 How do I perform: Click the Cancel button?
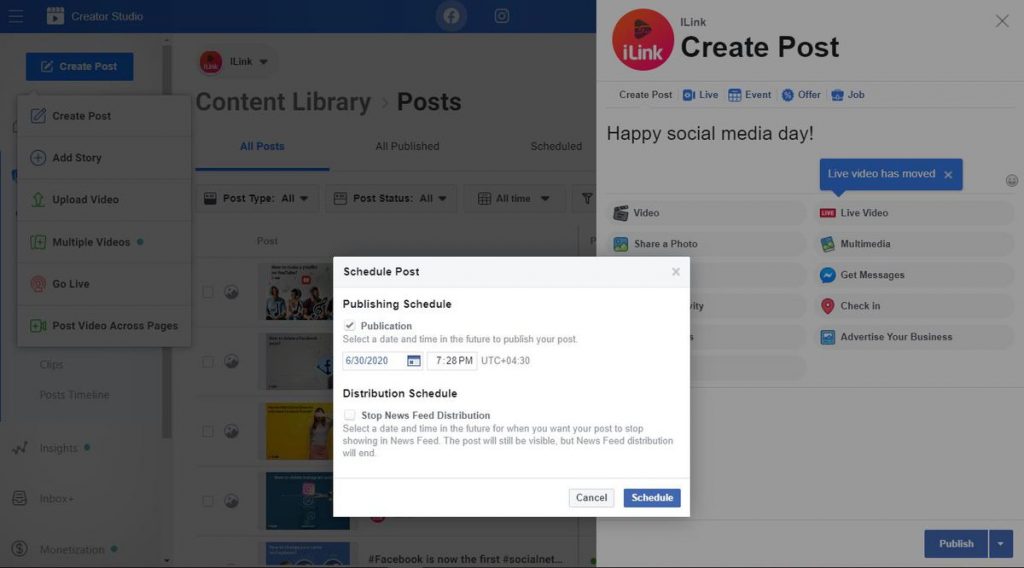point(591,497)
